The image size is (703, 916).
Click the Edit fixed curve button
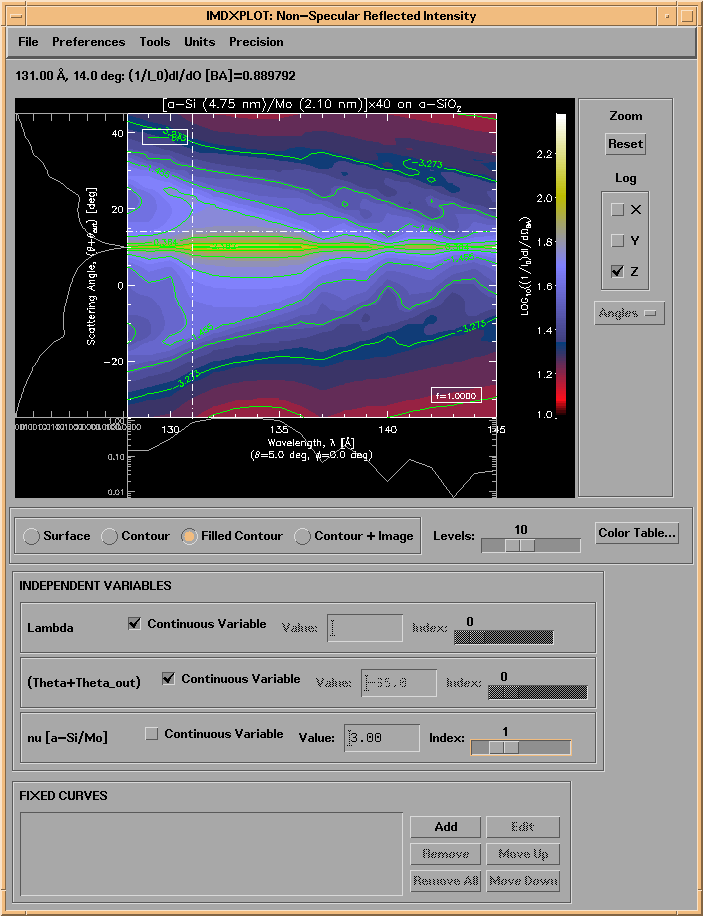523,827
